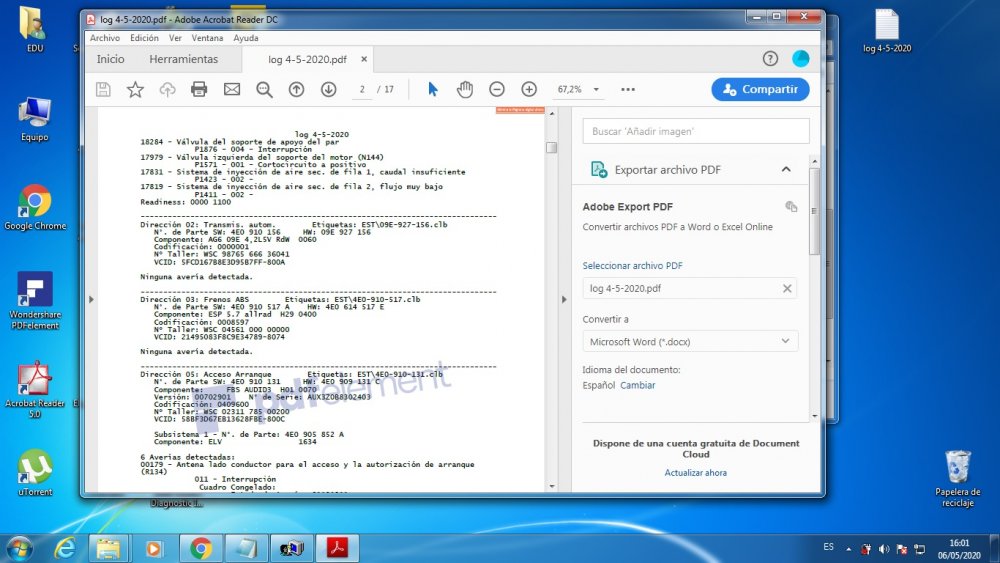
Task: Switch to the Inicio tab
Action: [110, 59]
